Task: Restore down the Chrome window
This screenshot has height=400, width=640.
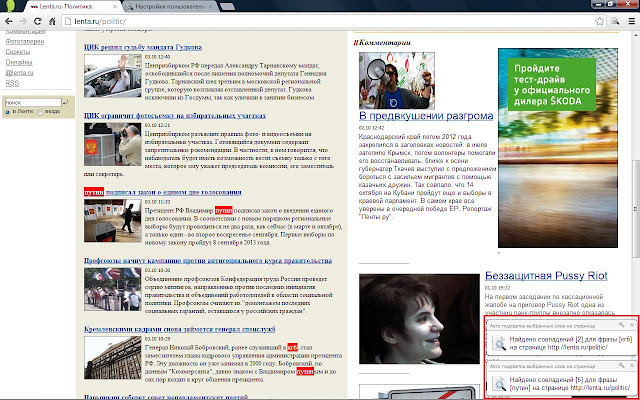Action: coord(611,3)
